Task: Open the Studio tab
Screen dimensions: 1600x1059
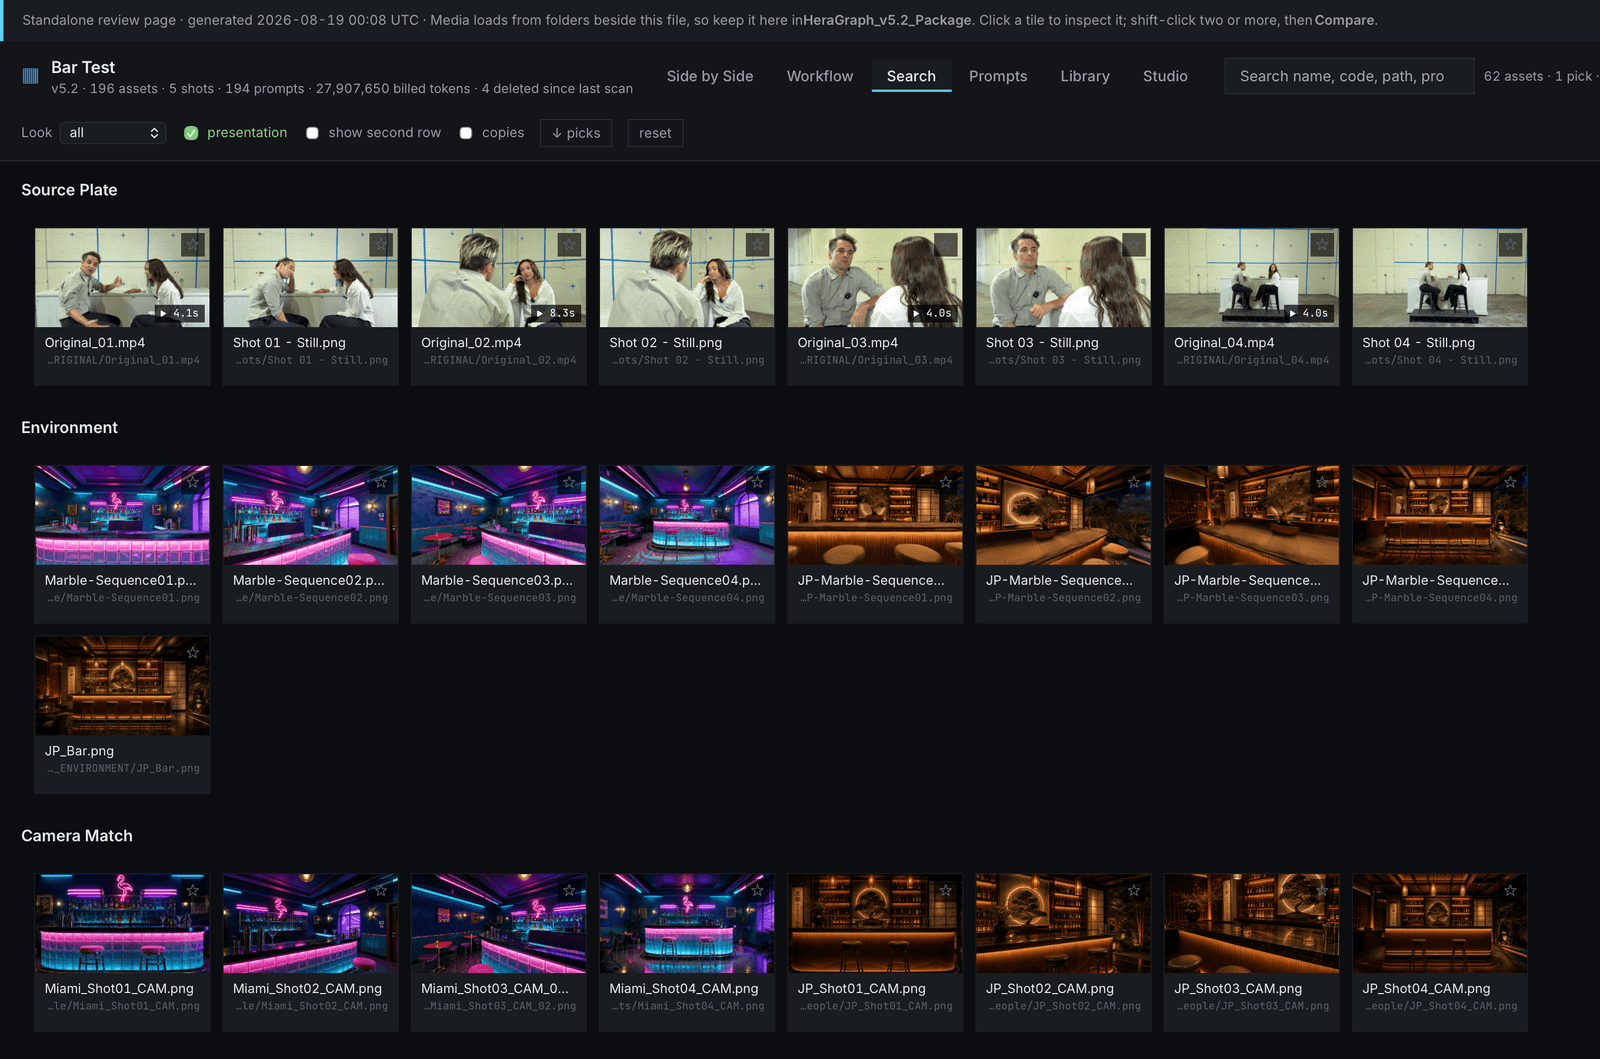Action: pos(1165,76)
